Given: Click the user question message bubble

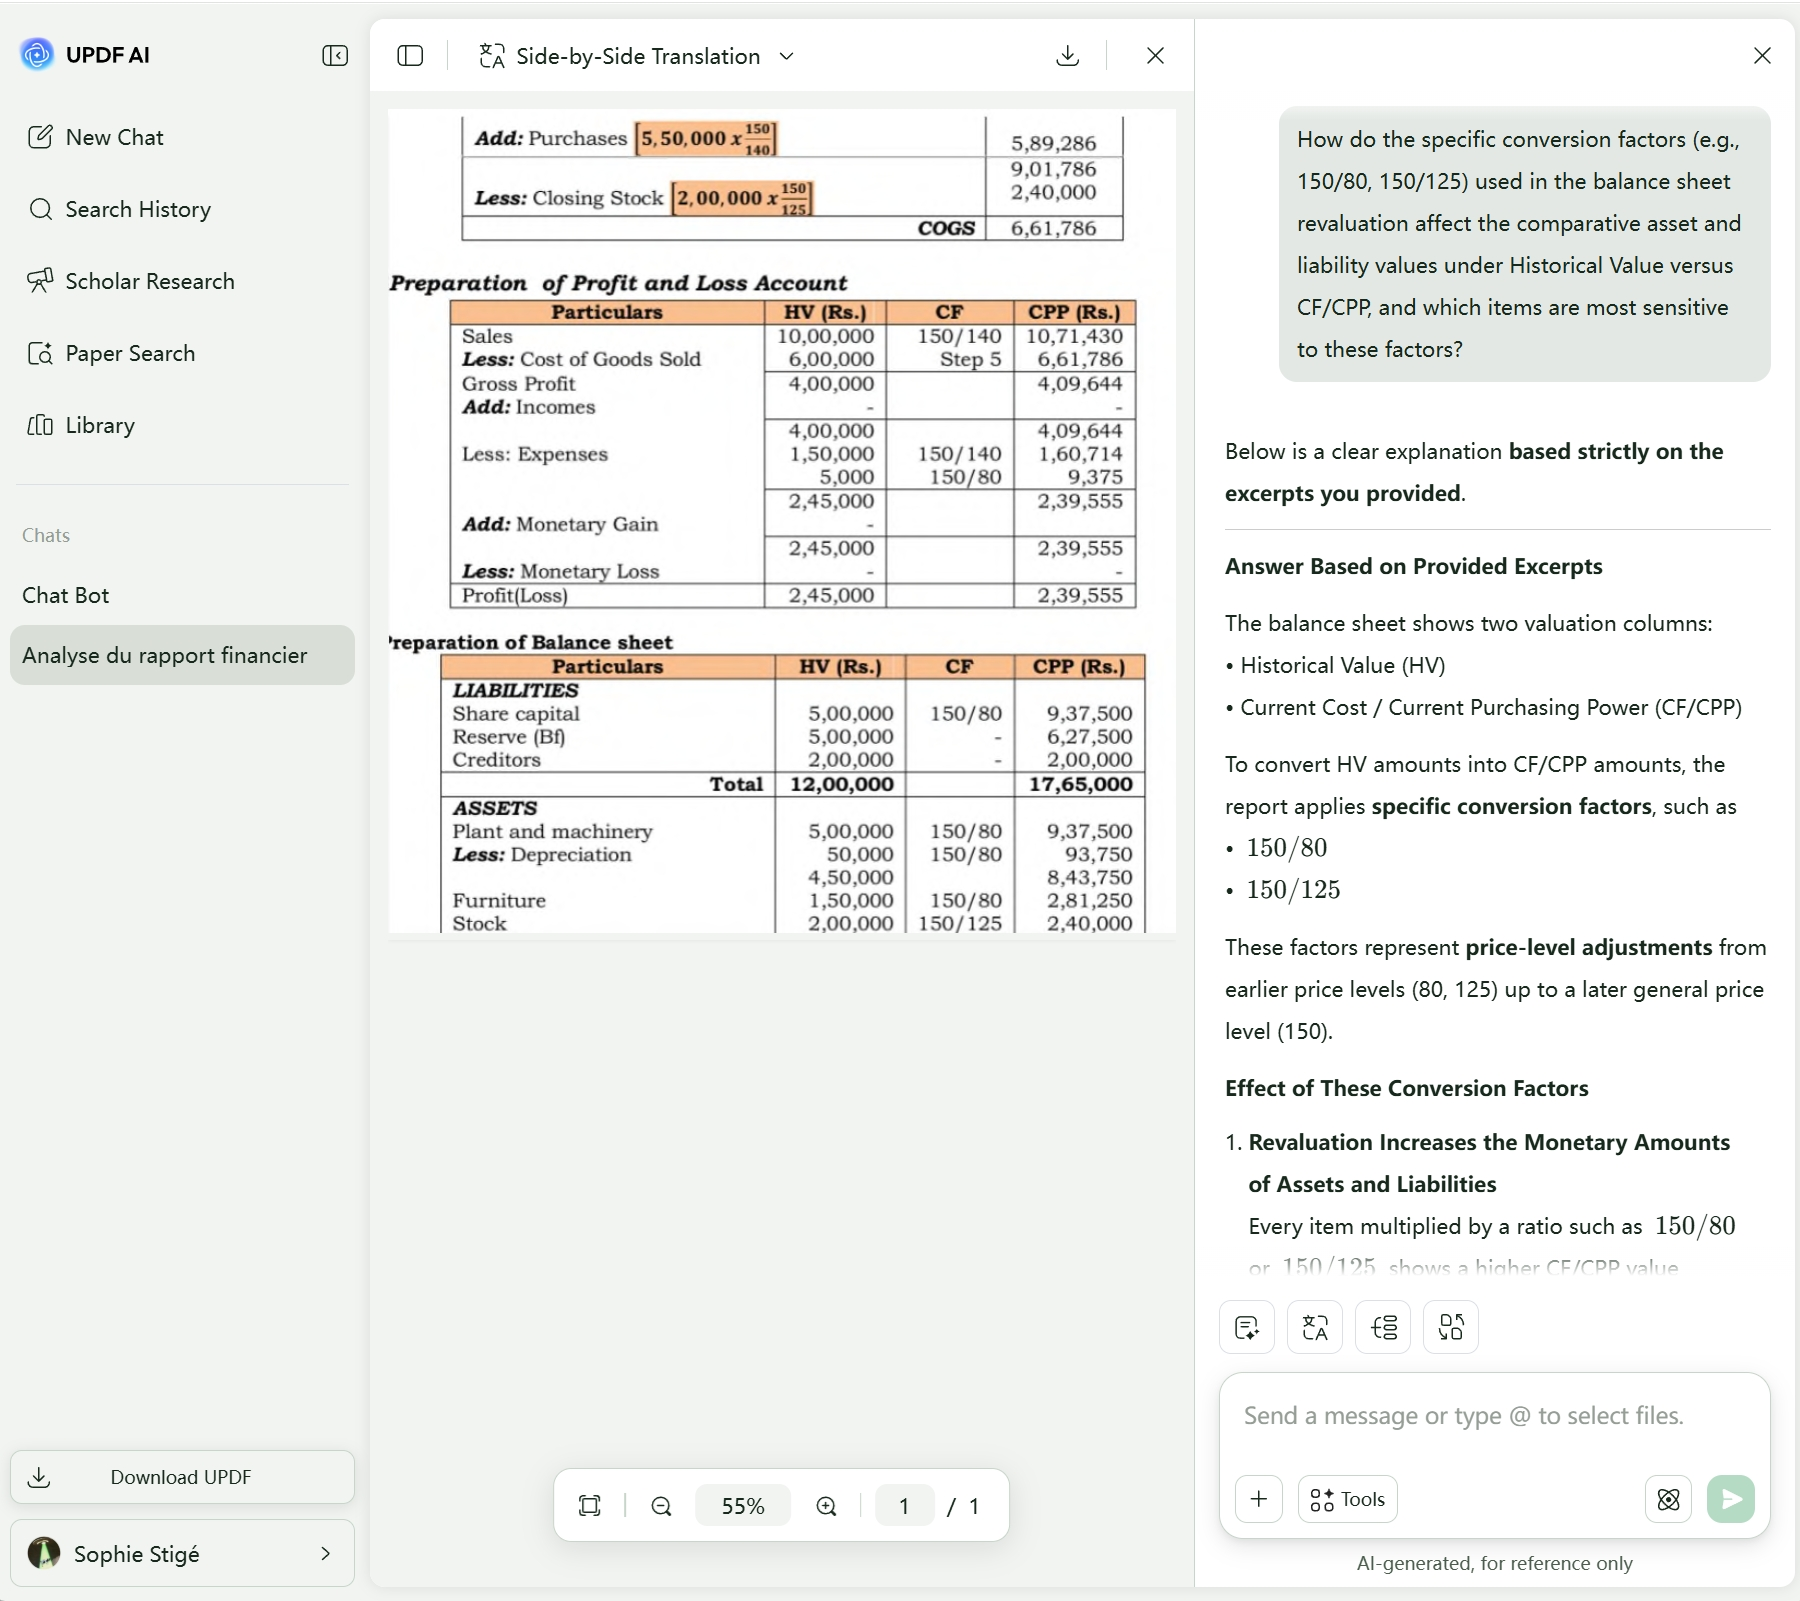Looking at the screenshot, I should point(1524,244).
